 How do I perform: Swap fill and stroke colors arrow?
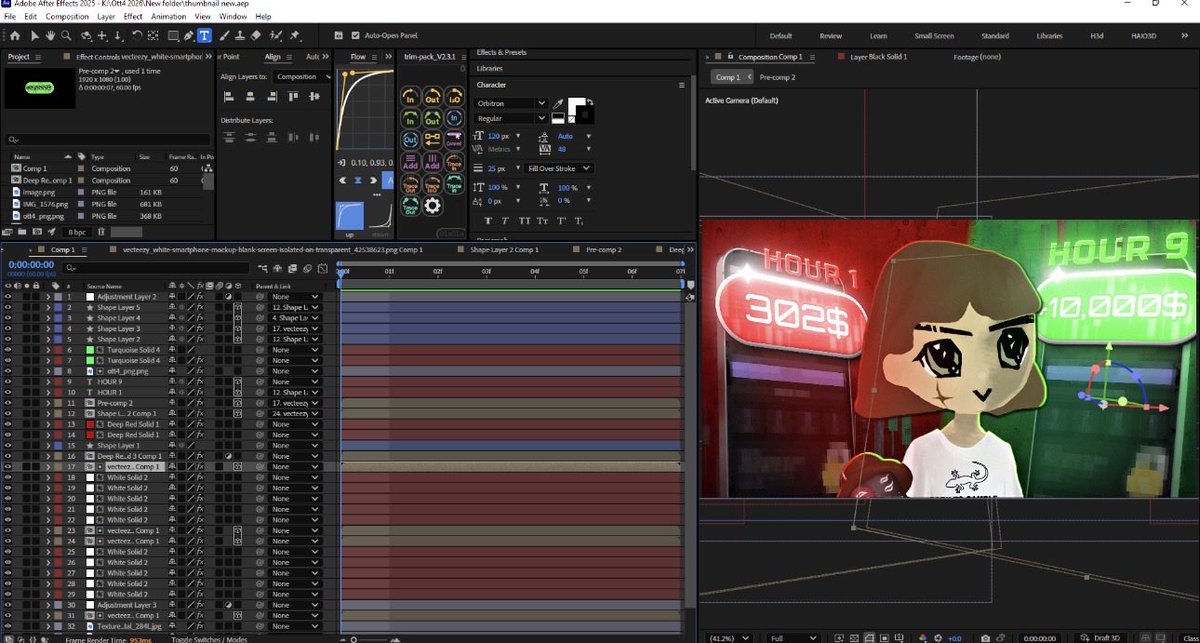tap(590, 101)
